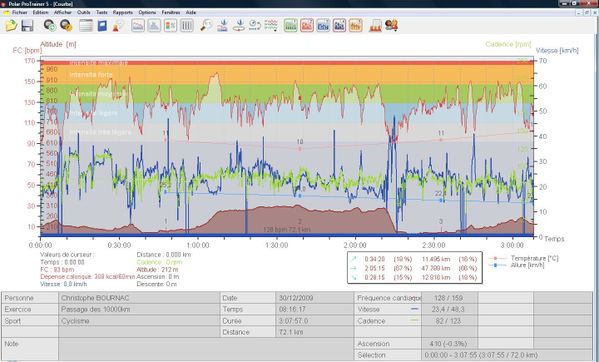Select the distribution graph view icon

click(x=154, y=26)
